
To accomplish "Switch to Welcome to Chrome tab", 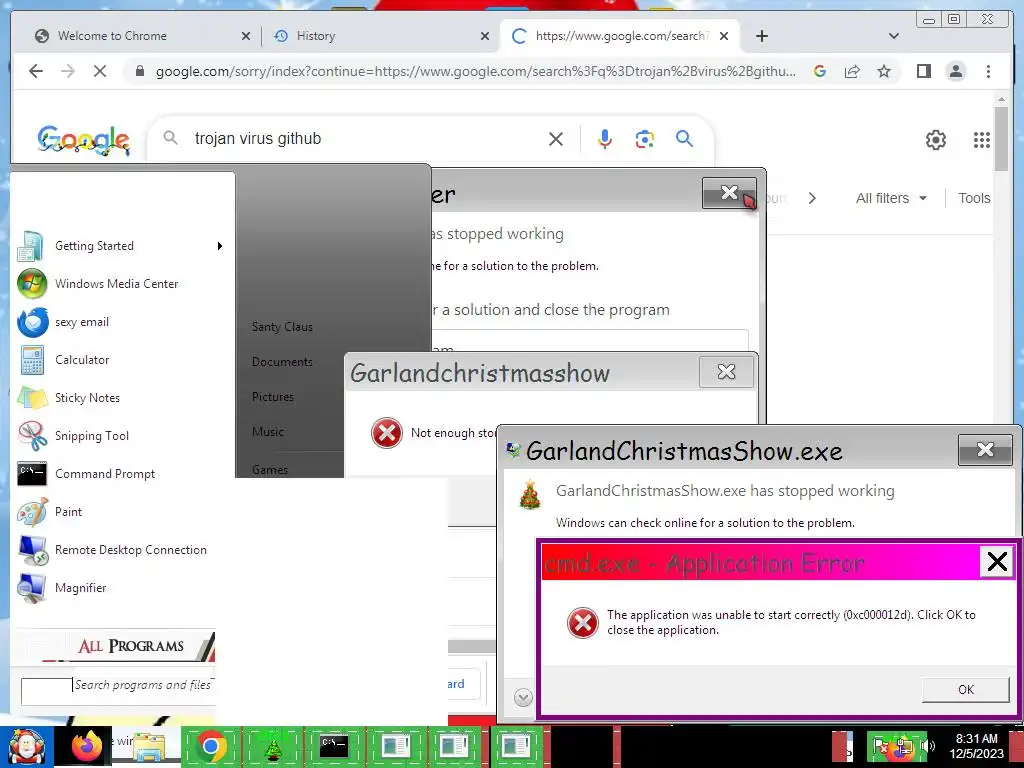I will tap(112, 36).
